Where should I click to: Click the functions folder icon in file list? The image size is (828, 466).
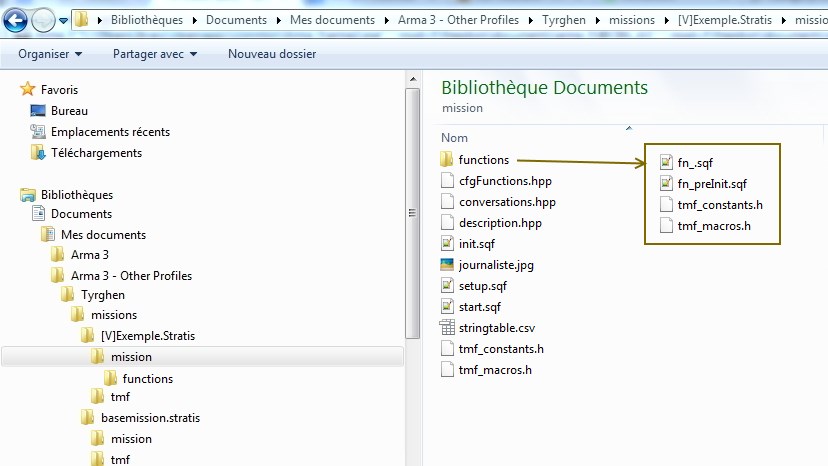point(448,160)
